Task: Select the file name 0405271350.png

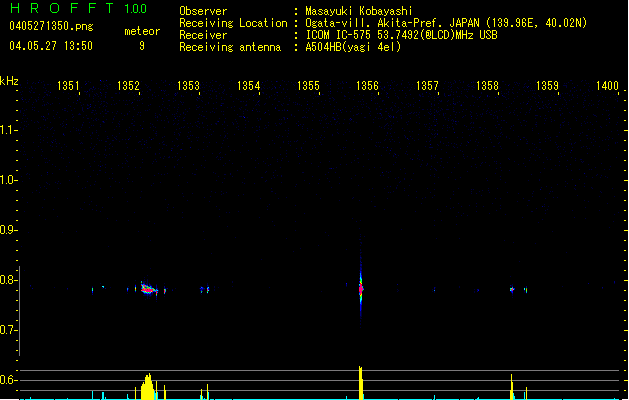Action: (51, 26)
